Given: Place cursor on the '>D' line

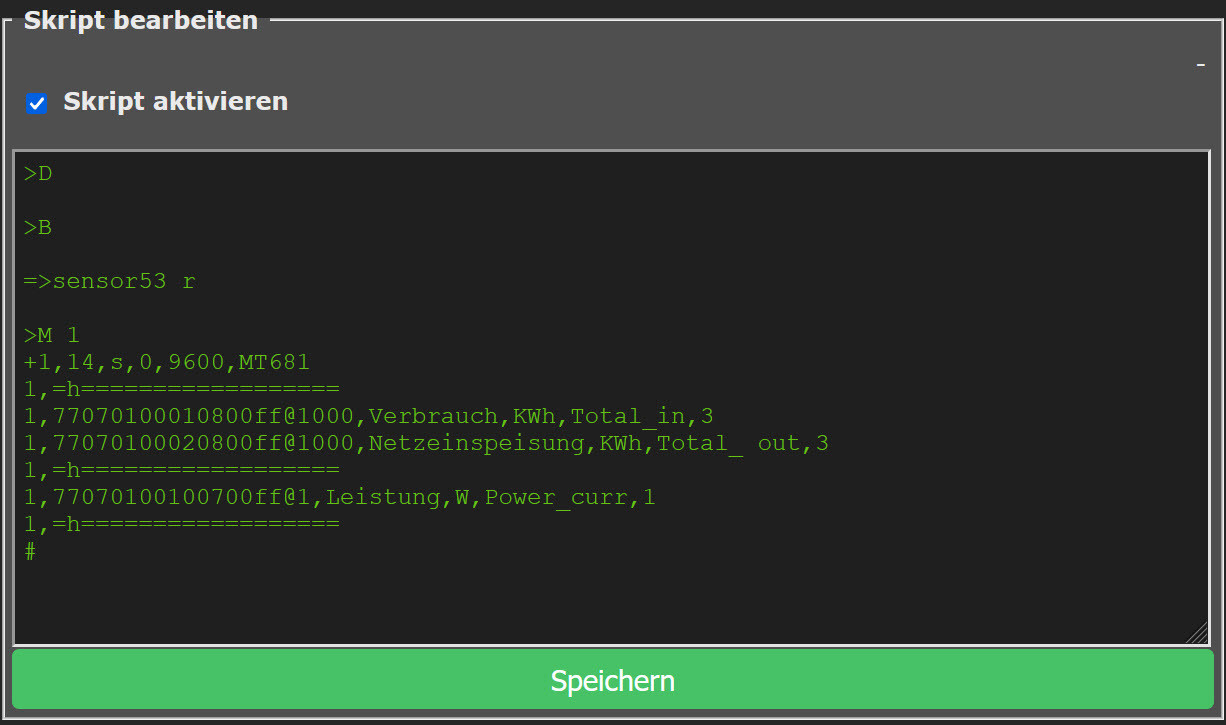Looking at the screenshot, I should pyautogui.click(x=38, y=174).
